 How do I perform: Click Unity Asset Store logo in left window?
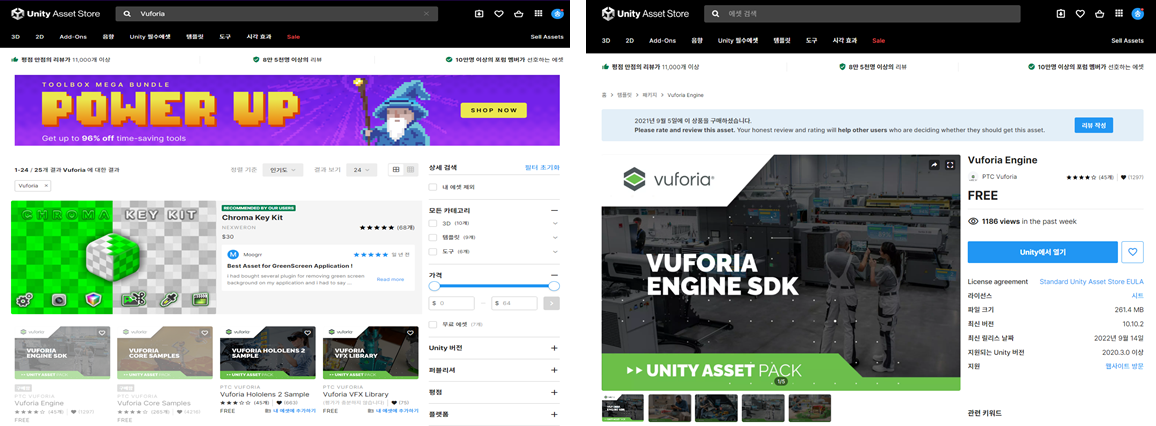(x=56, y=13)
